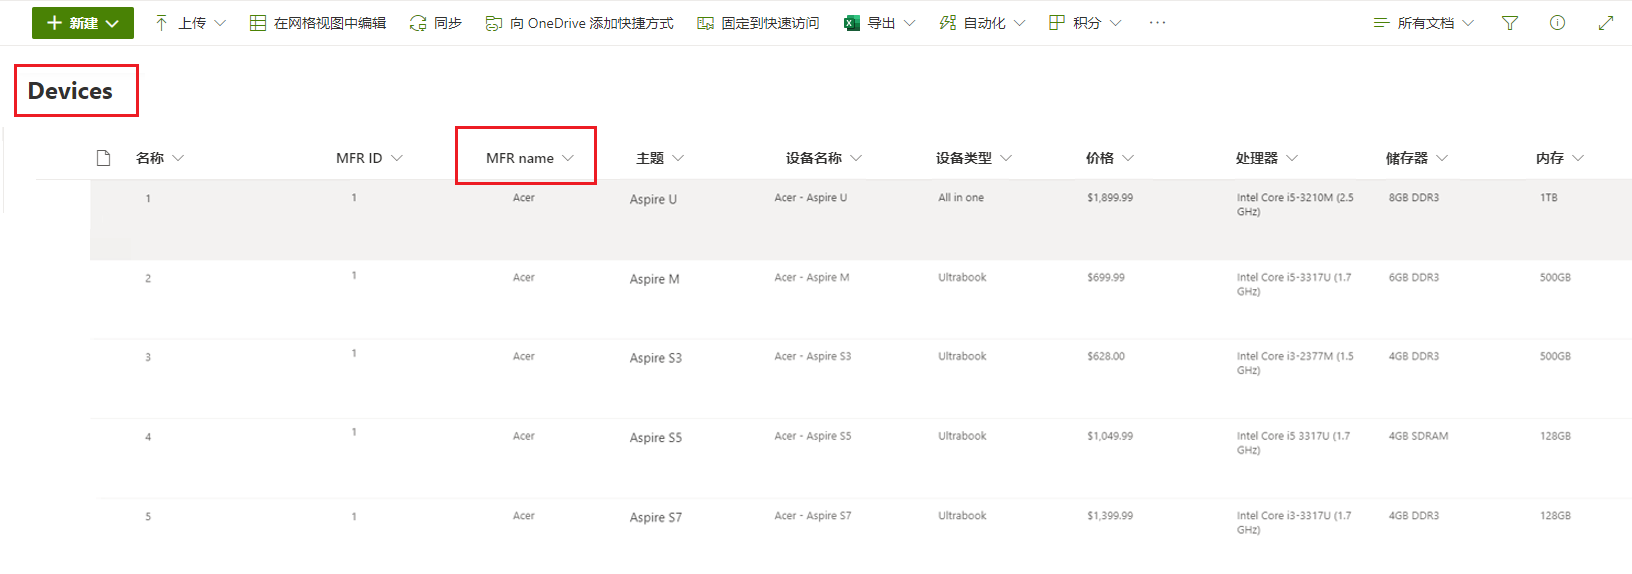Click the green 新建 button
Image resolution: width=1632 pixels, height=574 pixels.
tap(83, 23)
